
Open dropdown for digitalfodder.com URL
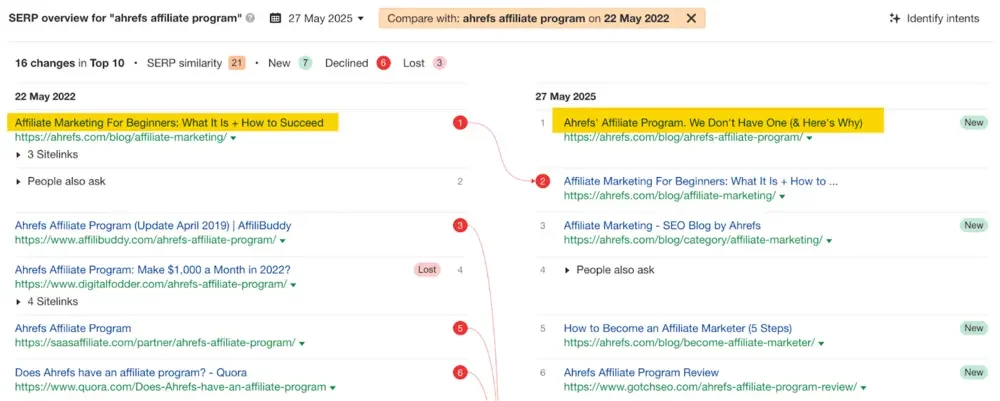click(293, 285)
